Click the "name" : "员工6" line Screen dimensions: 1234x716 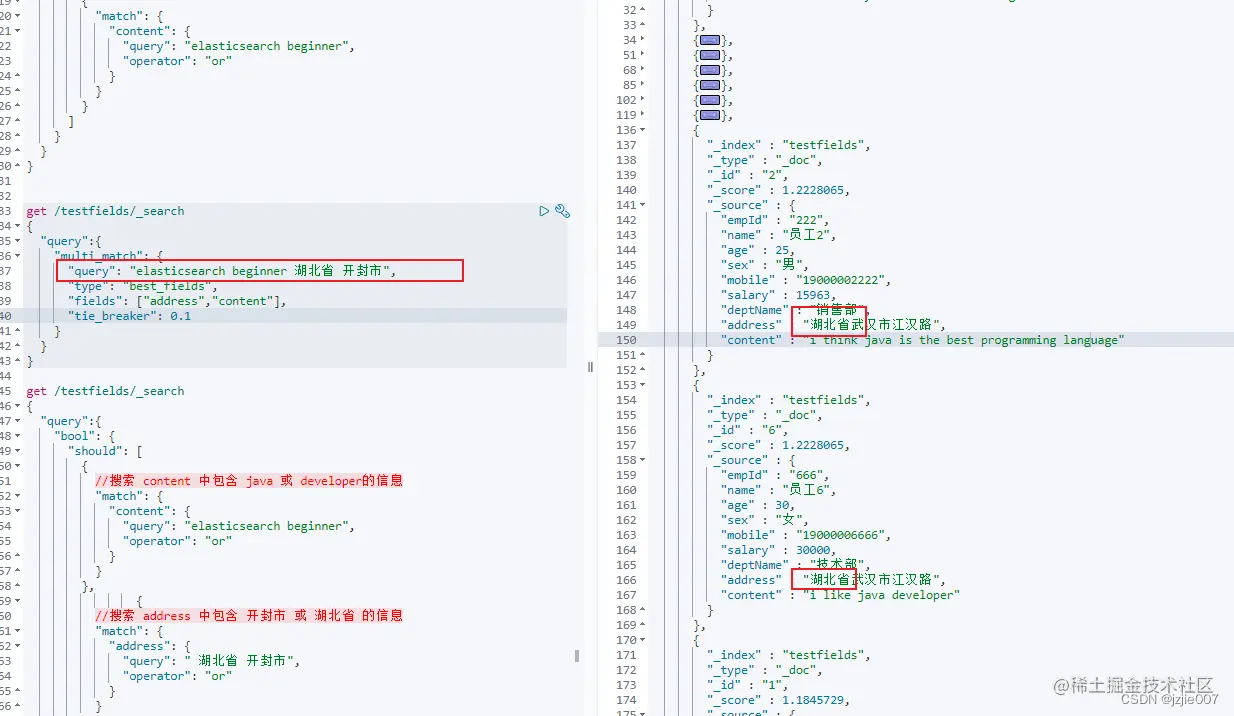tap(778, 490)
